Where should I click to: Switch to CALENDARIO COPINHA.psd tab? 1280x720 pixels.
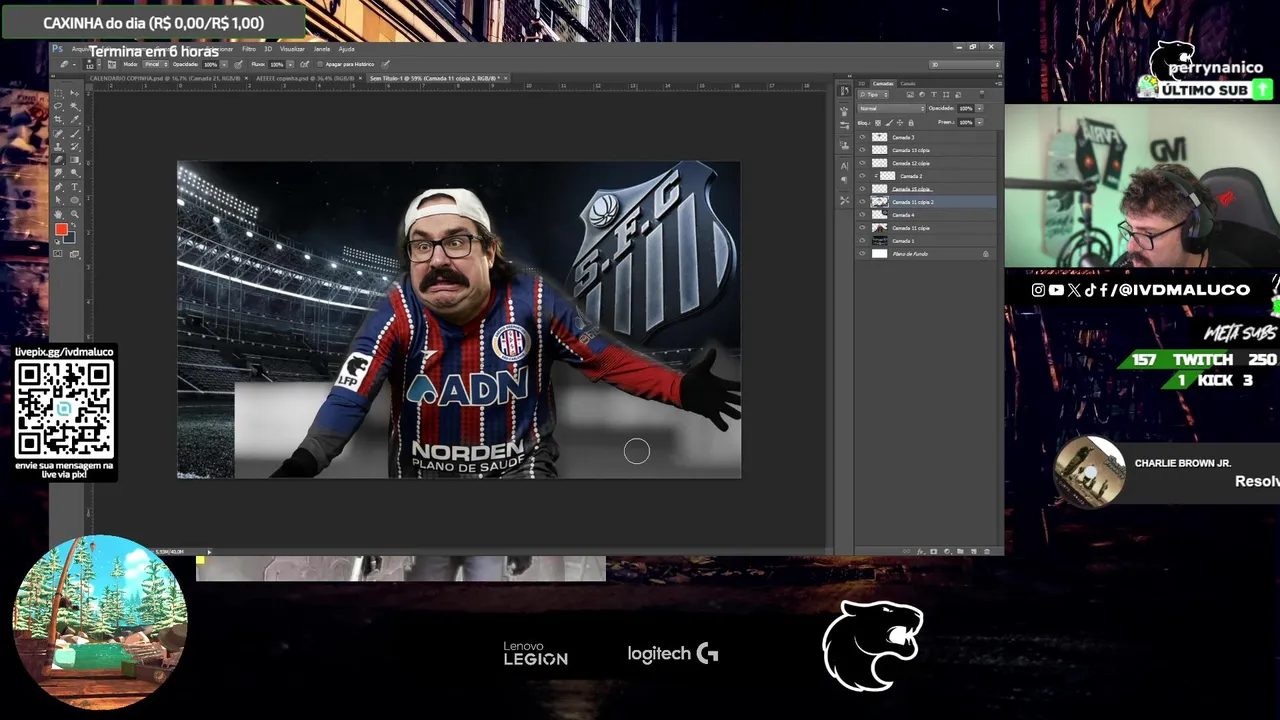pyautogui.click(x=166, y=78)
